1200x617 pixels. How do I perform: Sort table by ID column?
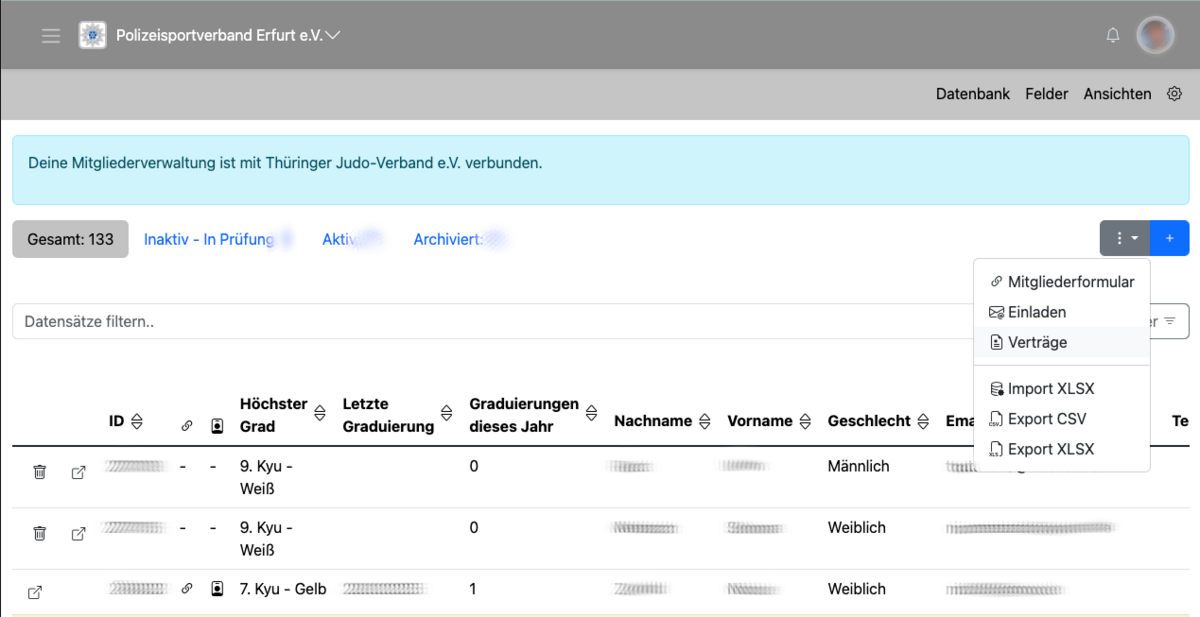(x=137, y=421)
